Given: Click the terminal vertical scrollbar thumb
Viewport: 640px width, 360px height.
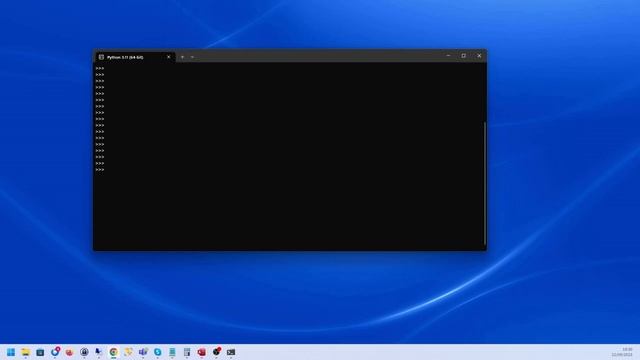Looking at the screenshot, I should tap(485, 183).
